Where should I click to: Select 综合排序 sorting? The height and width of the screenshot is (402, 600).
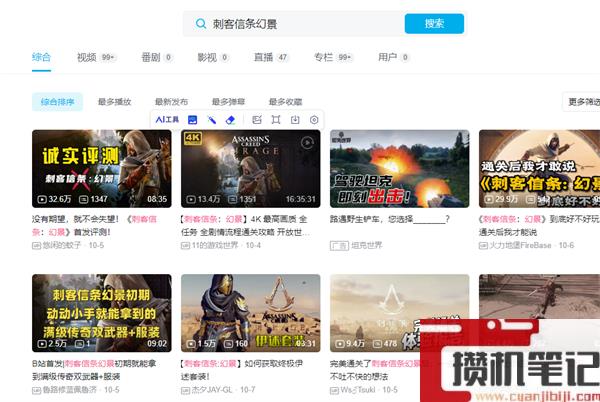click(57, 102)
